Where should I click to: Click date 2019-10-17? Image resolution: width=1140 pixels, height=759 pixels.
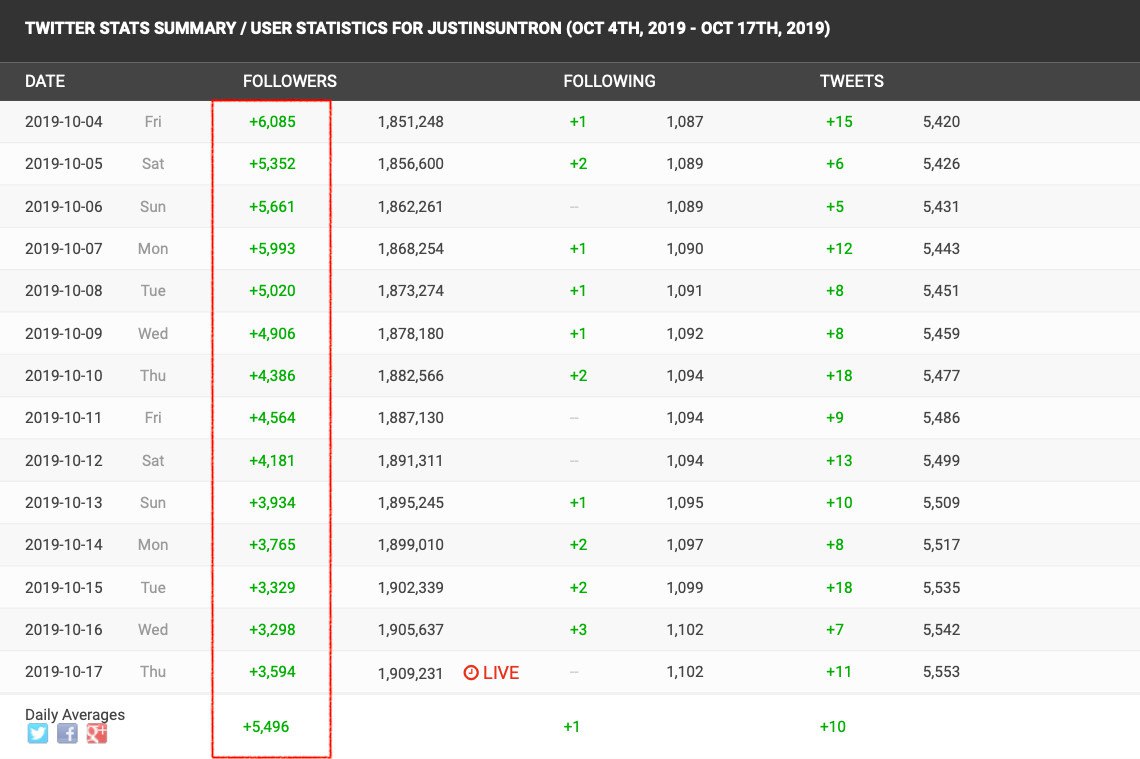pos(64,672)
